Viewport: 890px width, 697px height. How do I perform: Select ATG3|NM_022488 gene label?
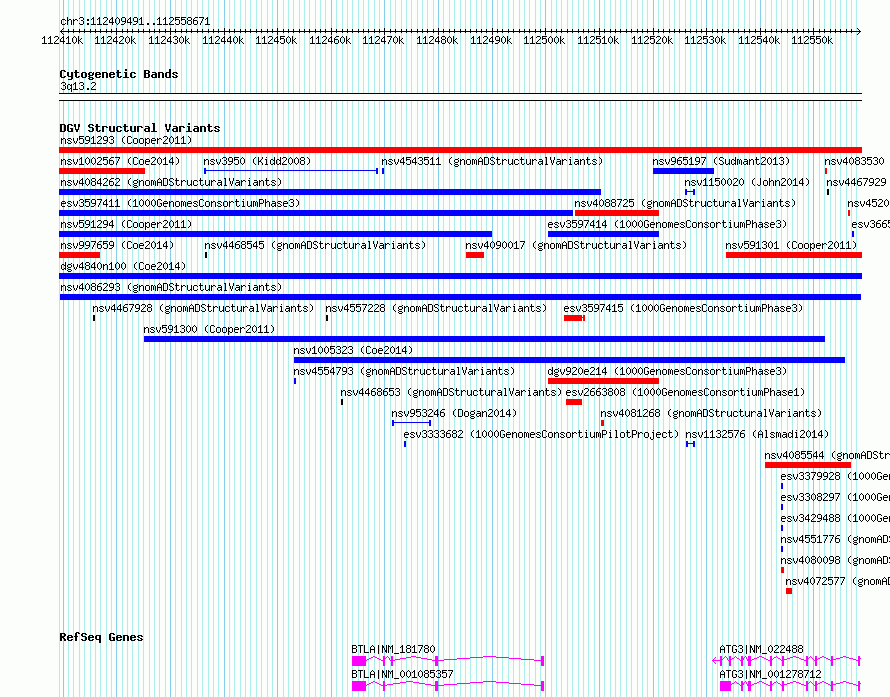[761, 649]
